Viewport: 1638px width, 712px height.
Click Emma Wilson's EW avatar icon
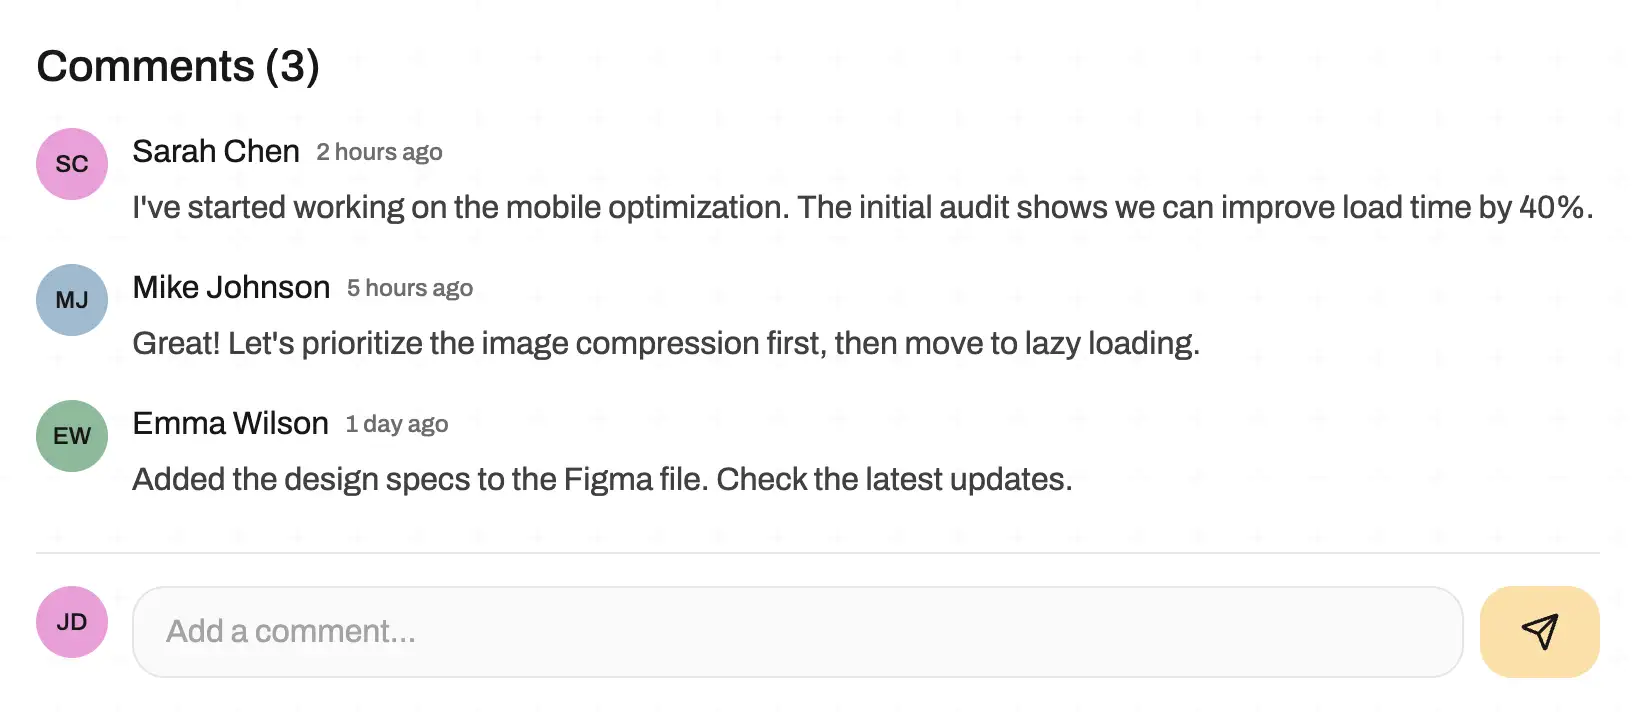click(71, 435)
